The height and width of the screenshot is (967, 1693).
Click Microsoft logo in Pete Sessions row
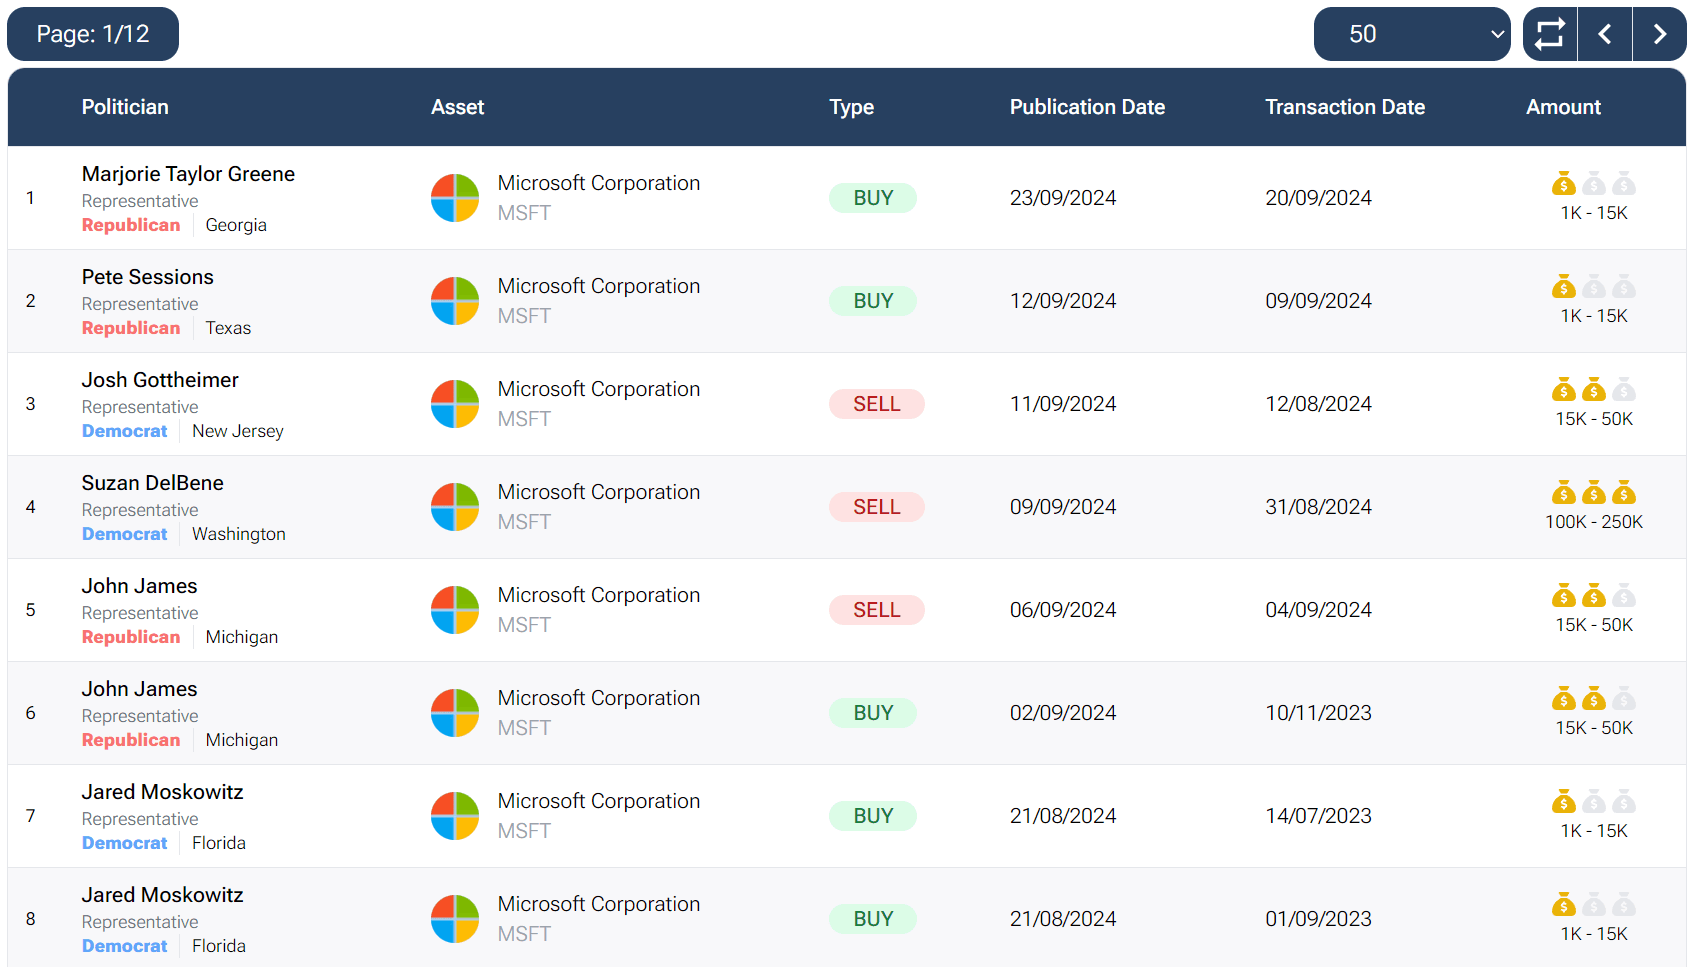(x=455, y=301)
